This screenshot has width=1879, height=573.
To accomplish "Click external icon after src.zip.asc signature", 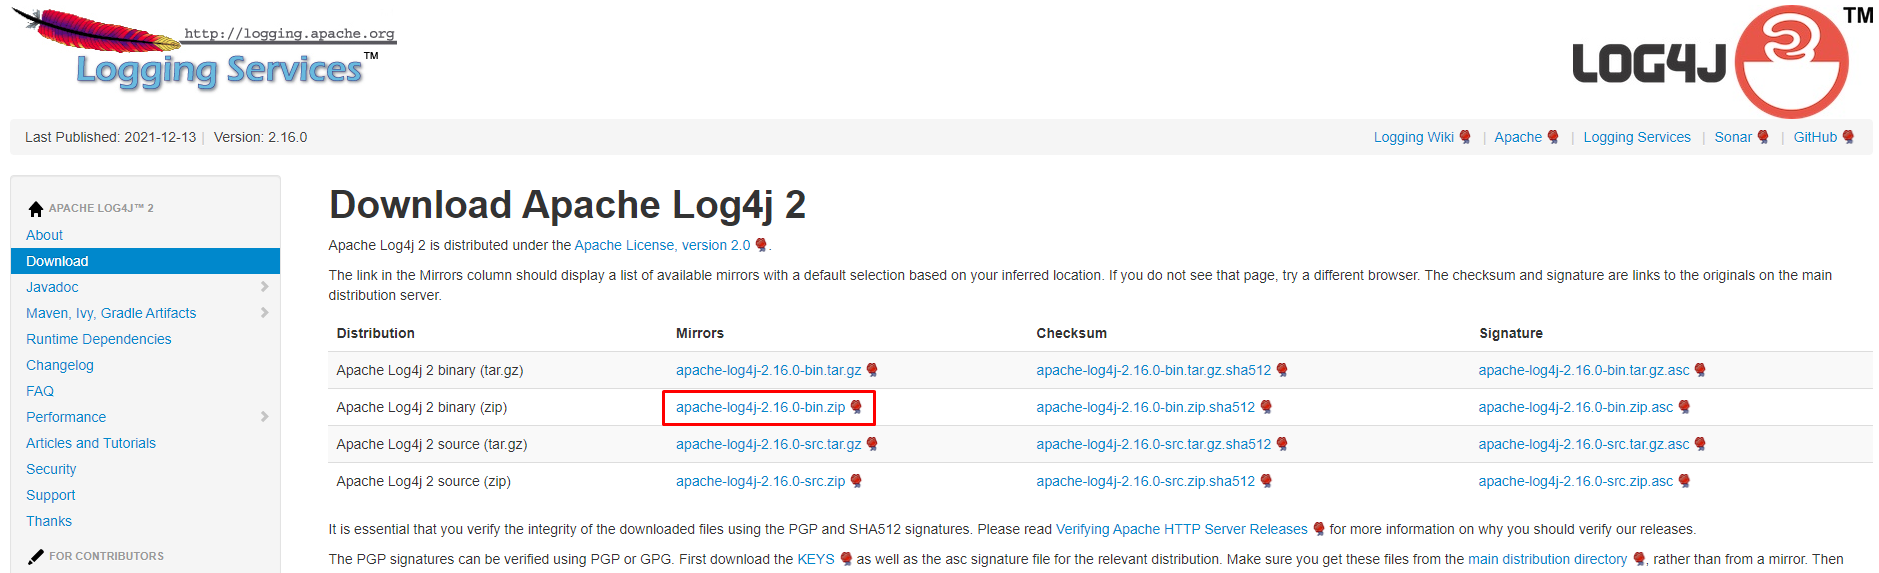I will point(1684,481).
